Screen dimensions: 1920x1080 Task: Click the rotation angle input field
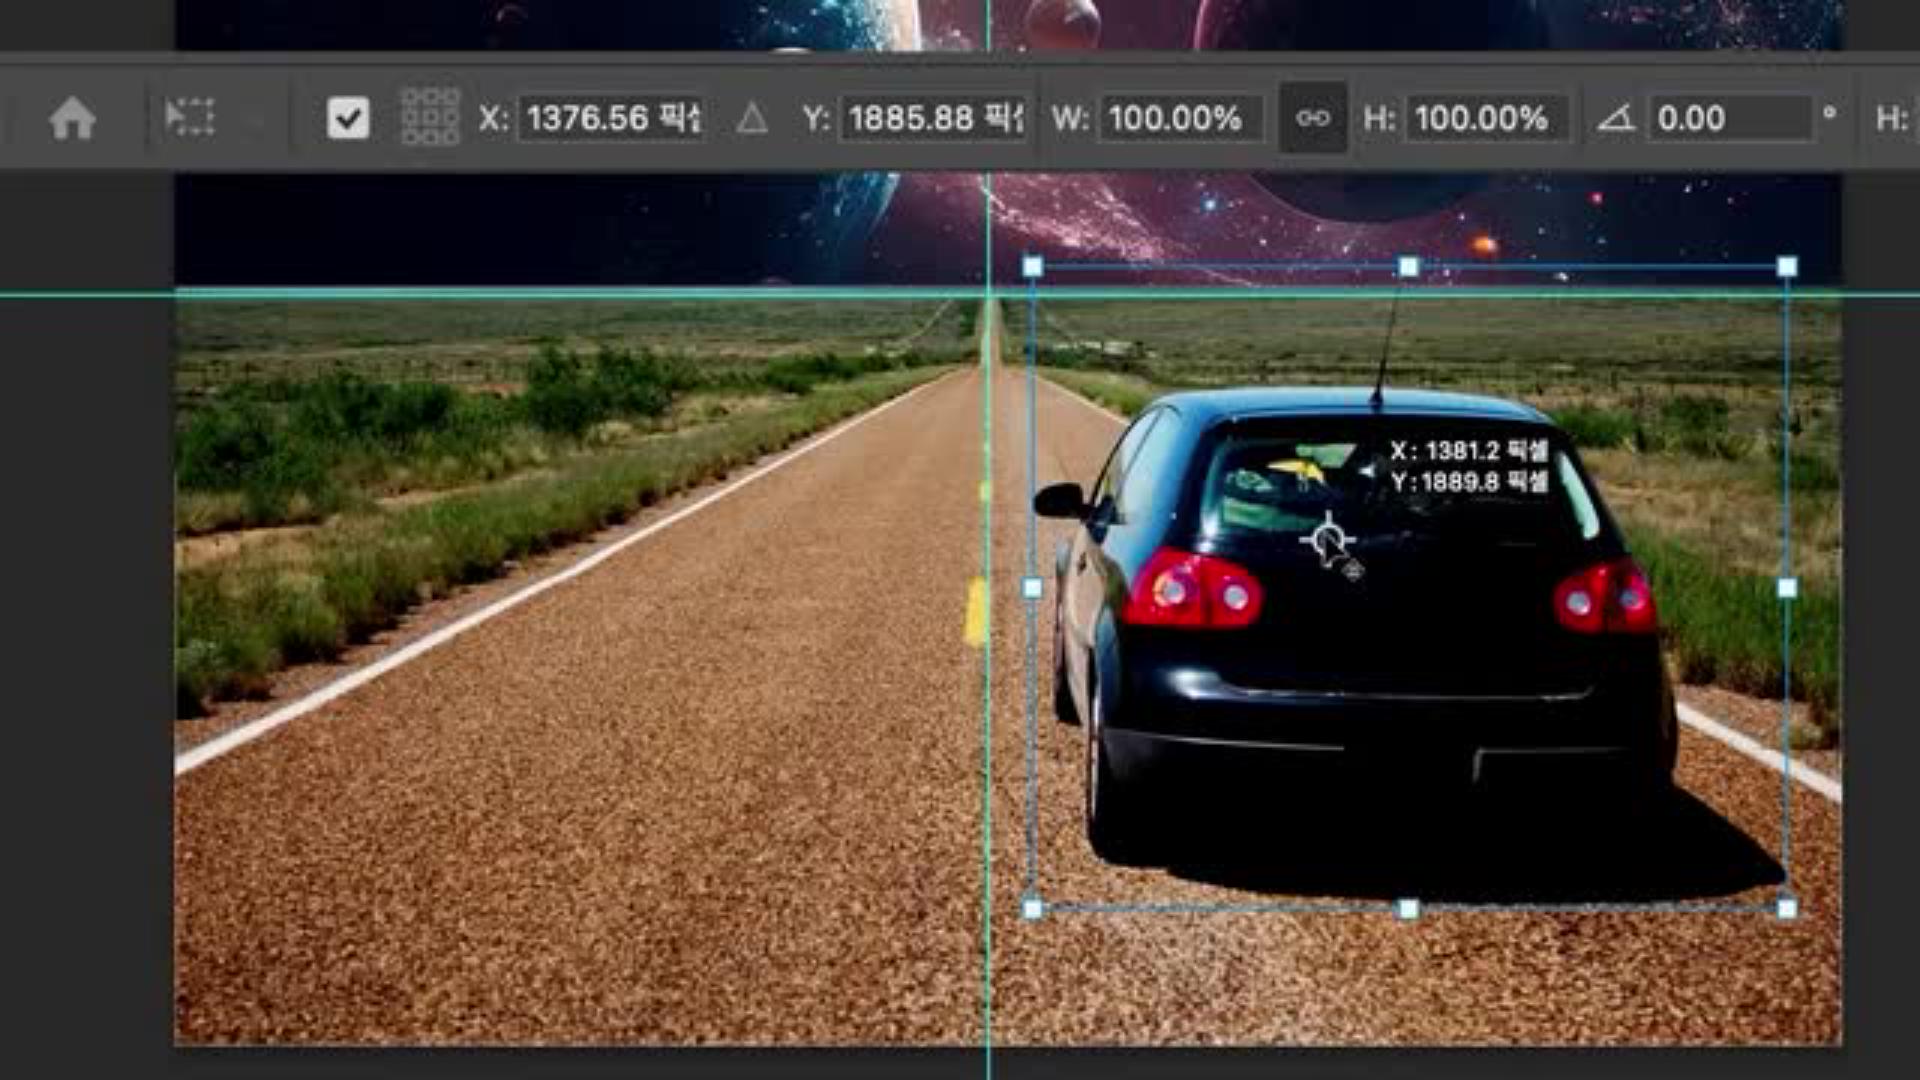[1730, 118]
